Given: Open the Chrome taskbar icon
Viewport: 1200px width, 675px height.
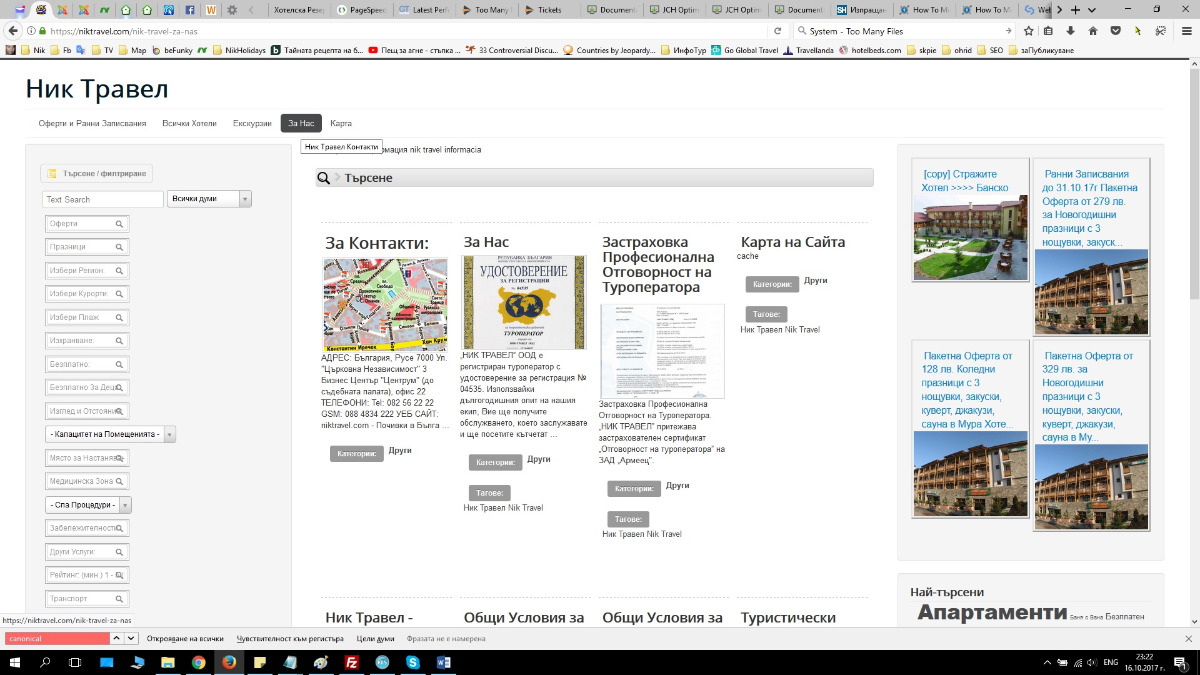Looking at the screenshot, I should point(198,662).
